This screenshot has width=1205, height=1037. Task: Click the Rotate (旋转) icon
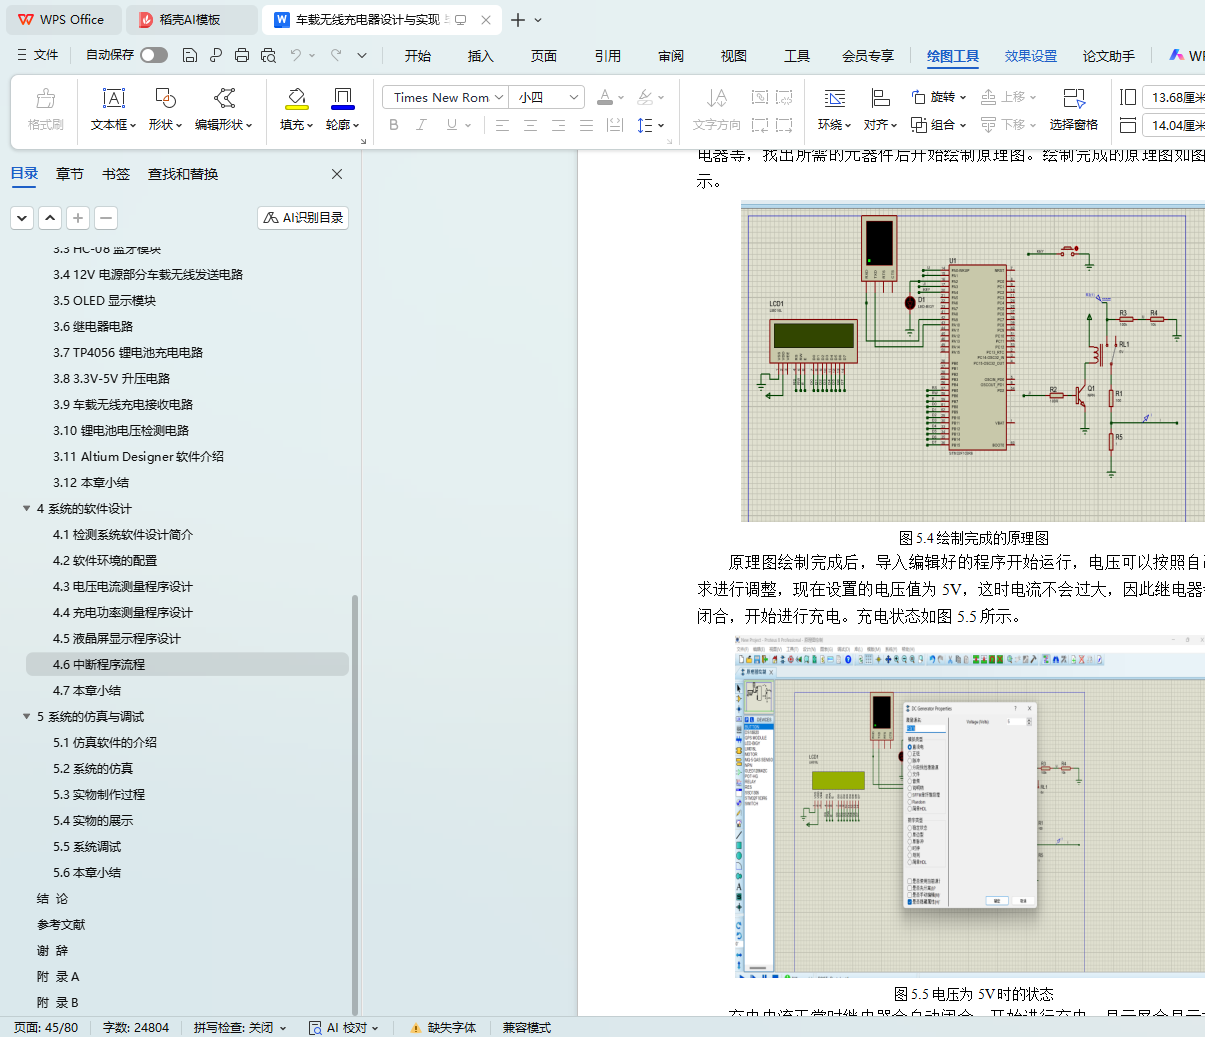coord(919,97)
